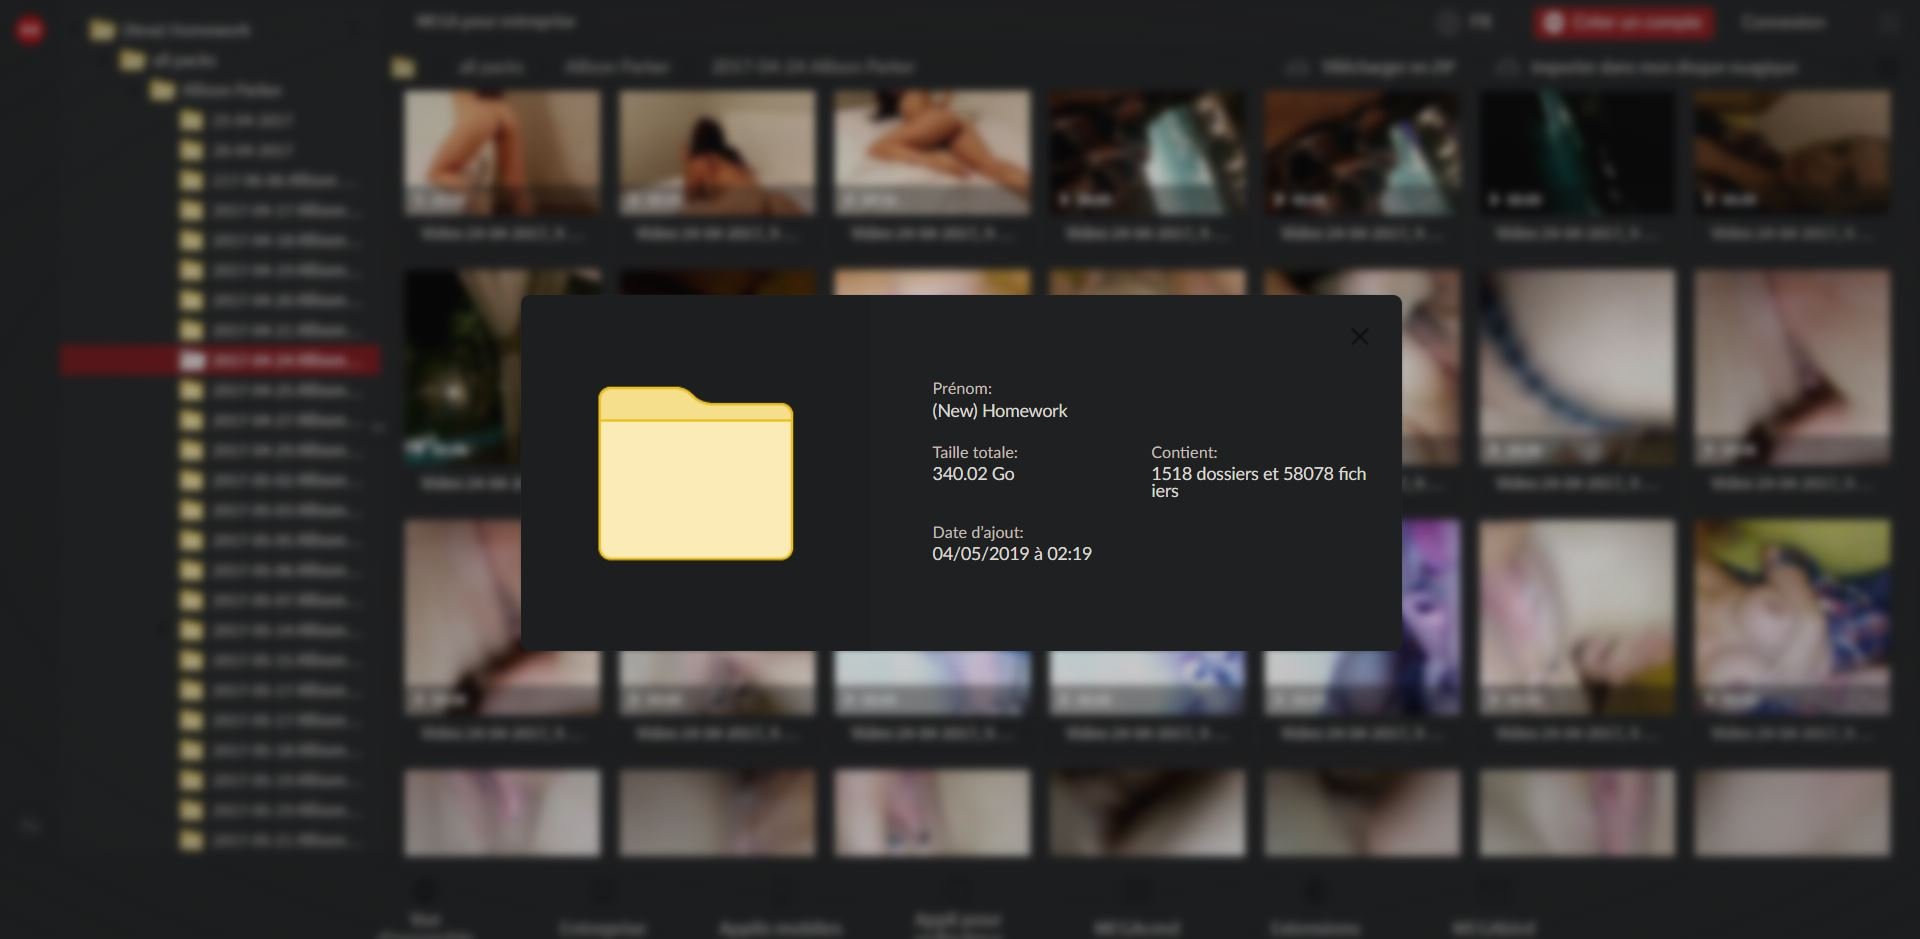Click the middle breadcrumb path segment
Image resolution: width=1920 pixels, height=939 pixels.
[x=617, y=67]
